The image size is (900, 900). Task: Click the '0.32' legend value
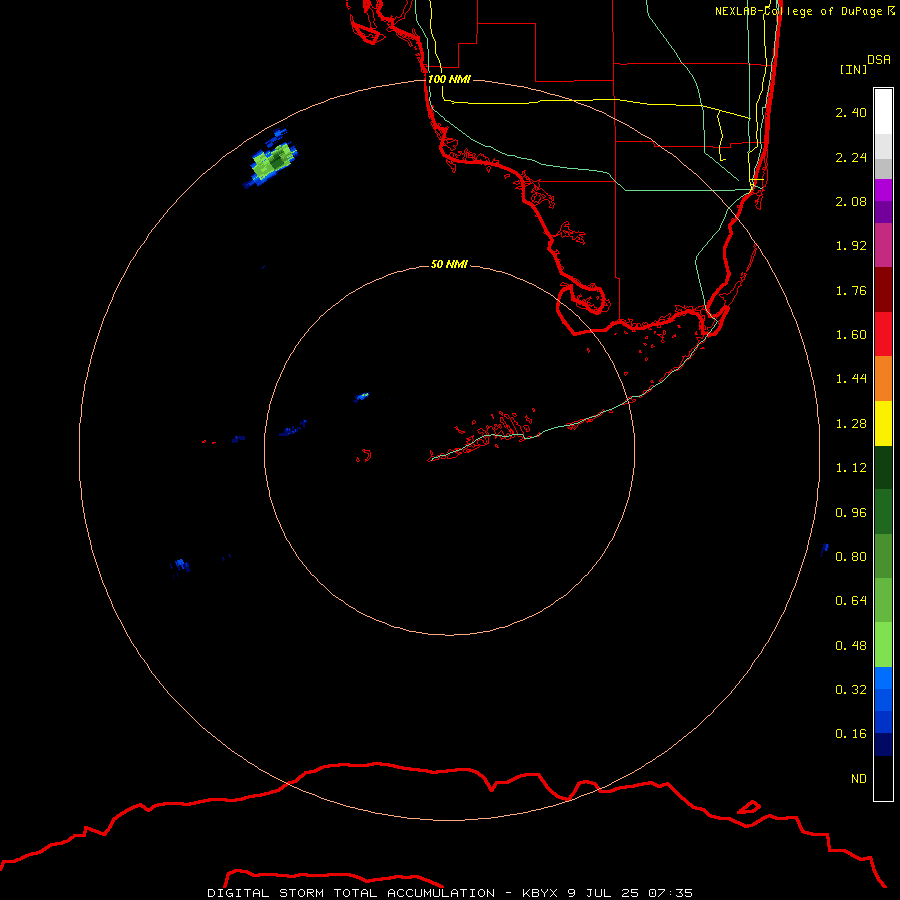tap(851, 690)
